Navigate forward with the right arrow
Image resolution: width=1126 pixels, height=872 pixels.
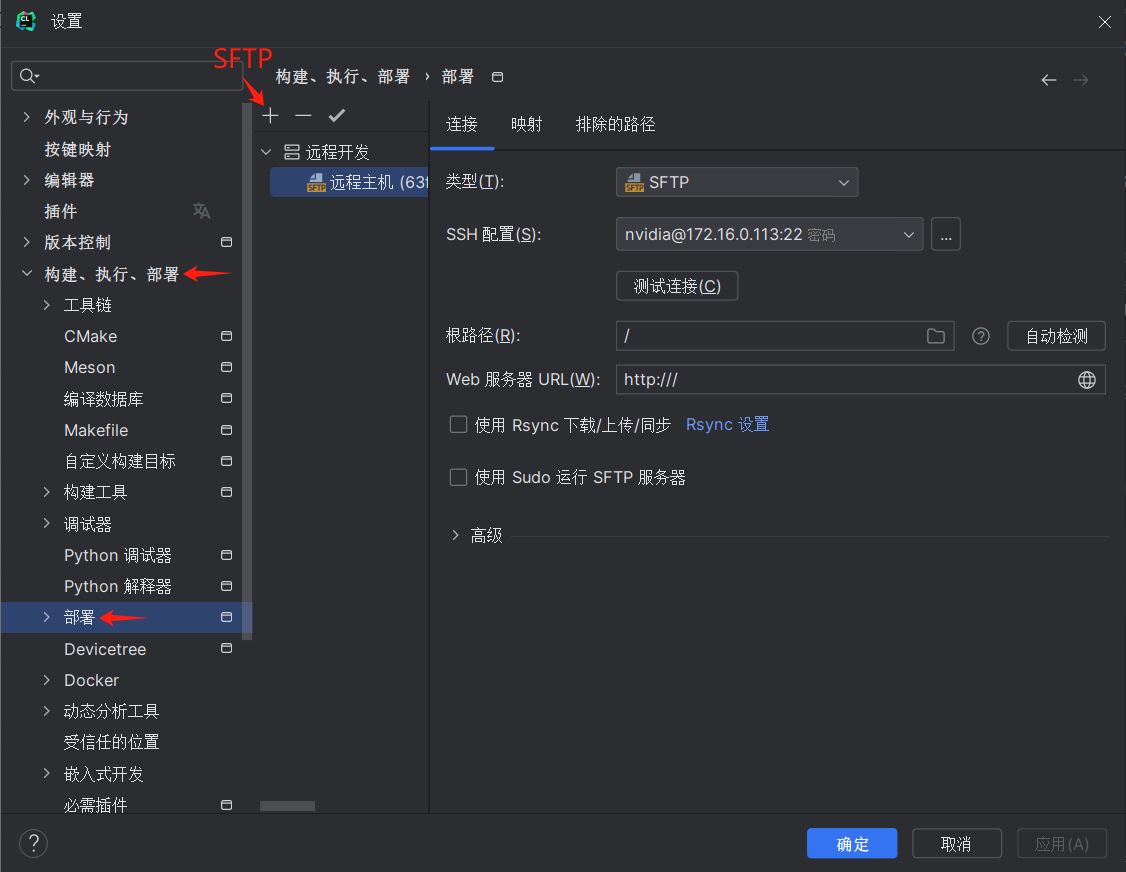[x=1081, y=80]
